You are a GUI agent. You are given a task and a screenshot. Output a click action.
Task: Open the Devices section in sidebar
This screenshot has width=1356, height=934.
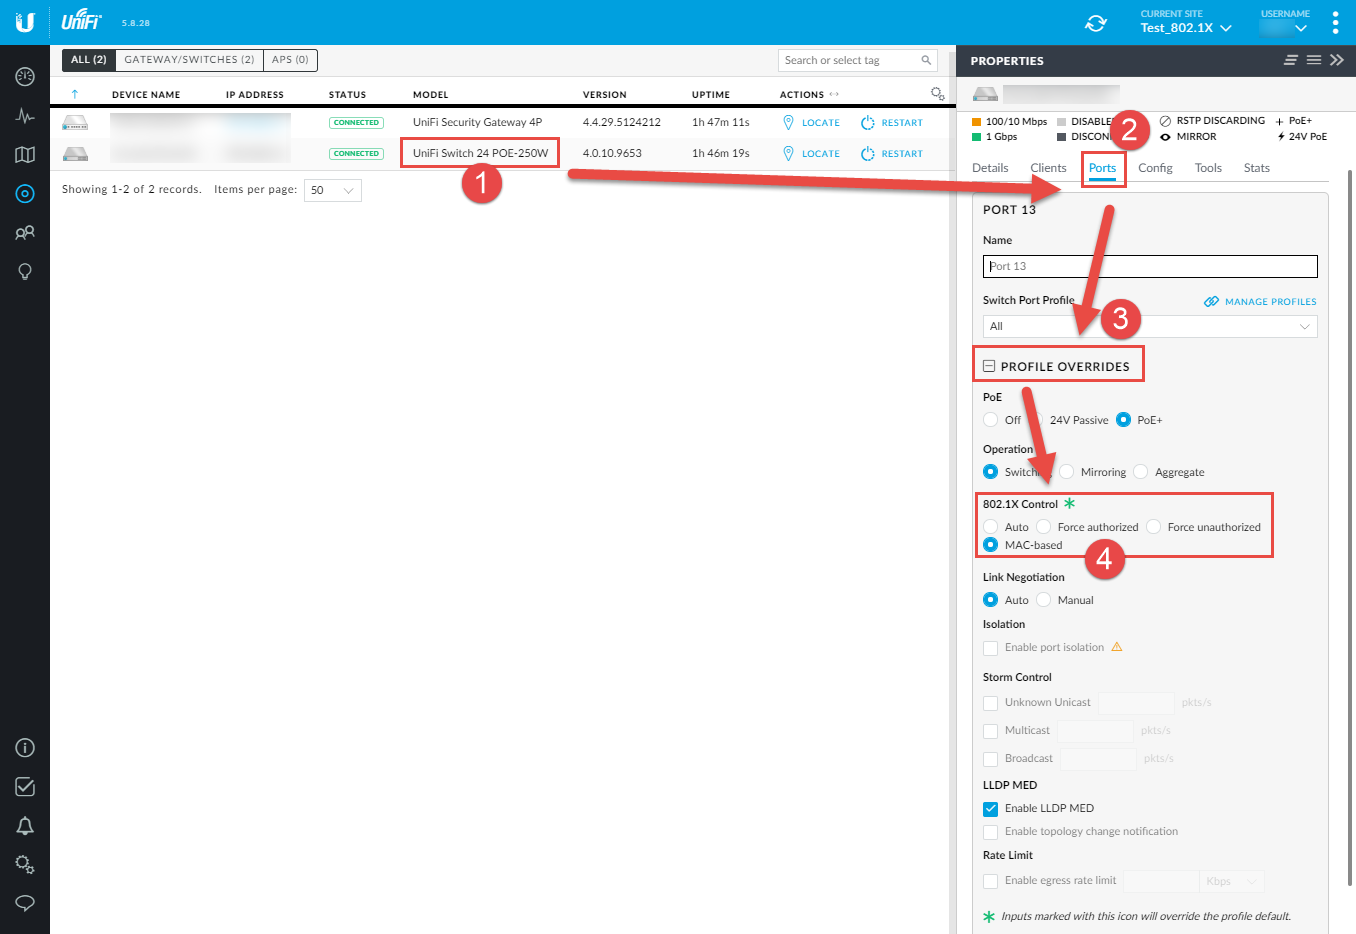(25, 194)
